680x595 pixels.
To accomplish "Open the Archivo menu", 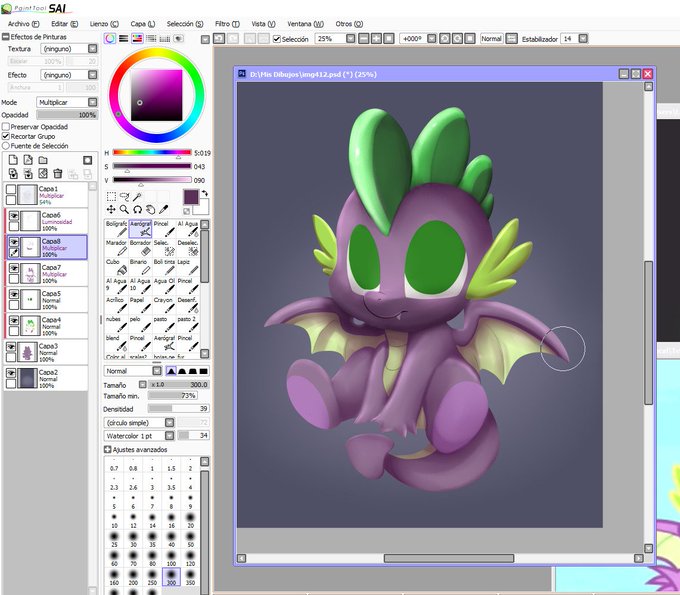I will point(23,24).
